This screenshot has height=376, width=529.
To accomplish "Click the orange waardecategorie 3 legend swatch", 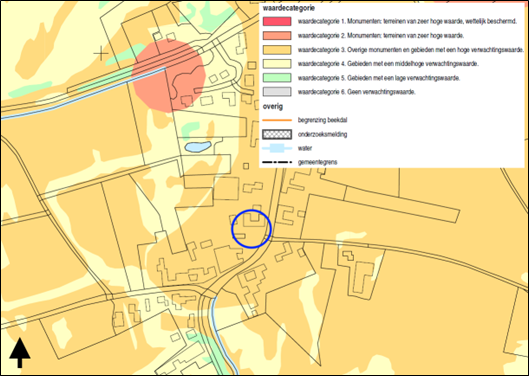I will pos(277,50).
